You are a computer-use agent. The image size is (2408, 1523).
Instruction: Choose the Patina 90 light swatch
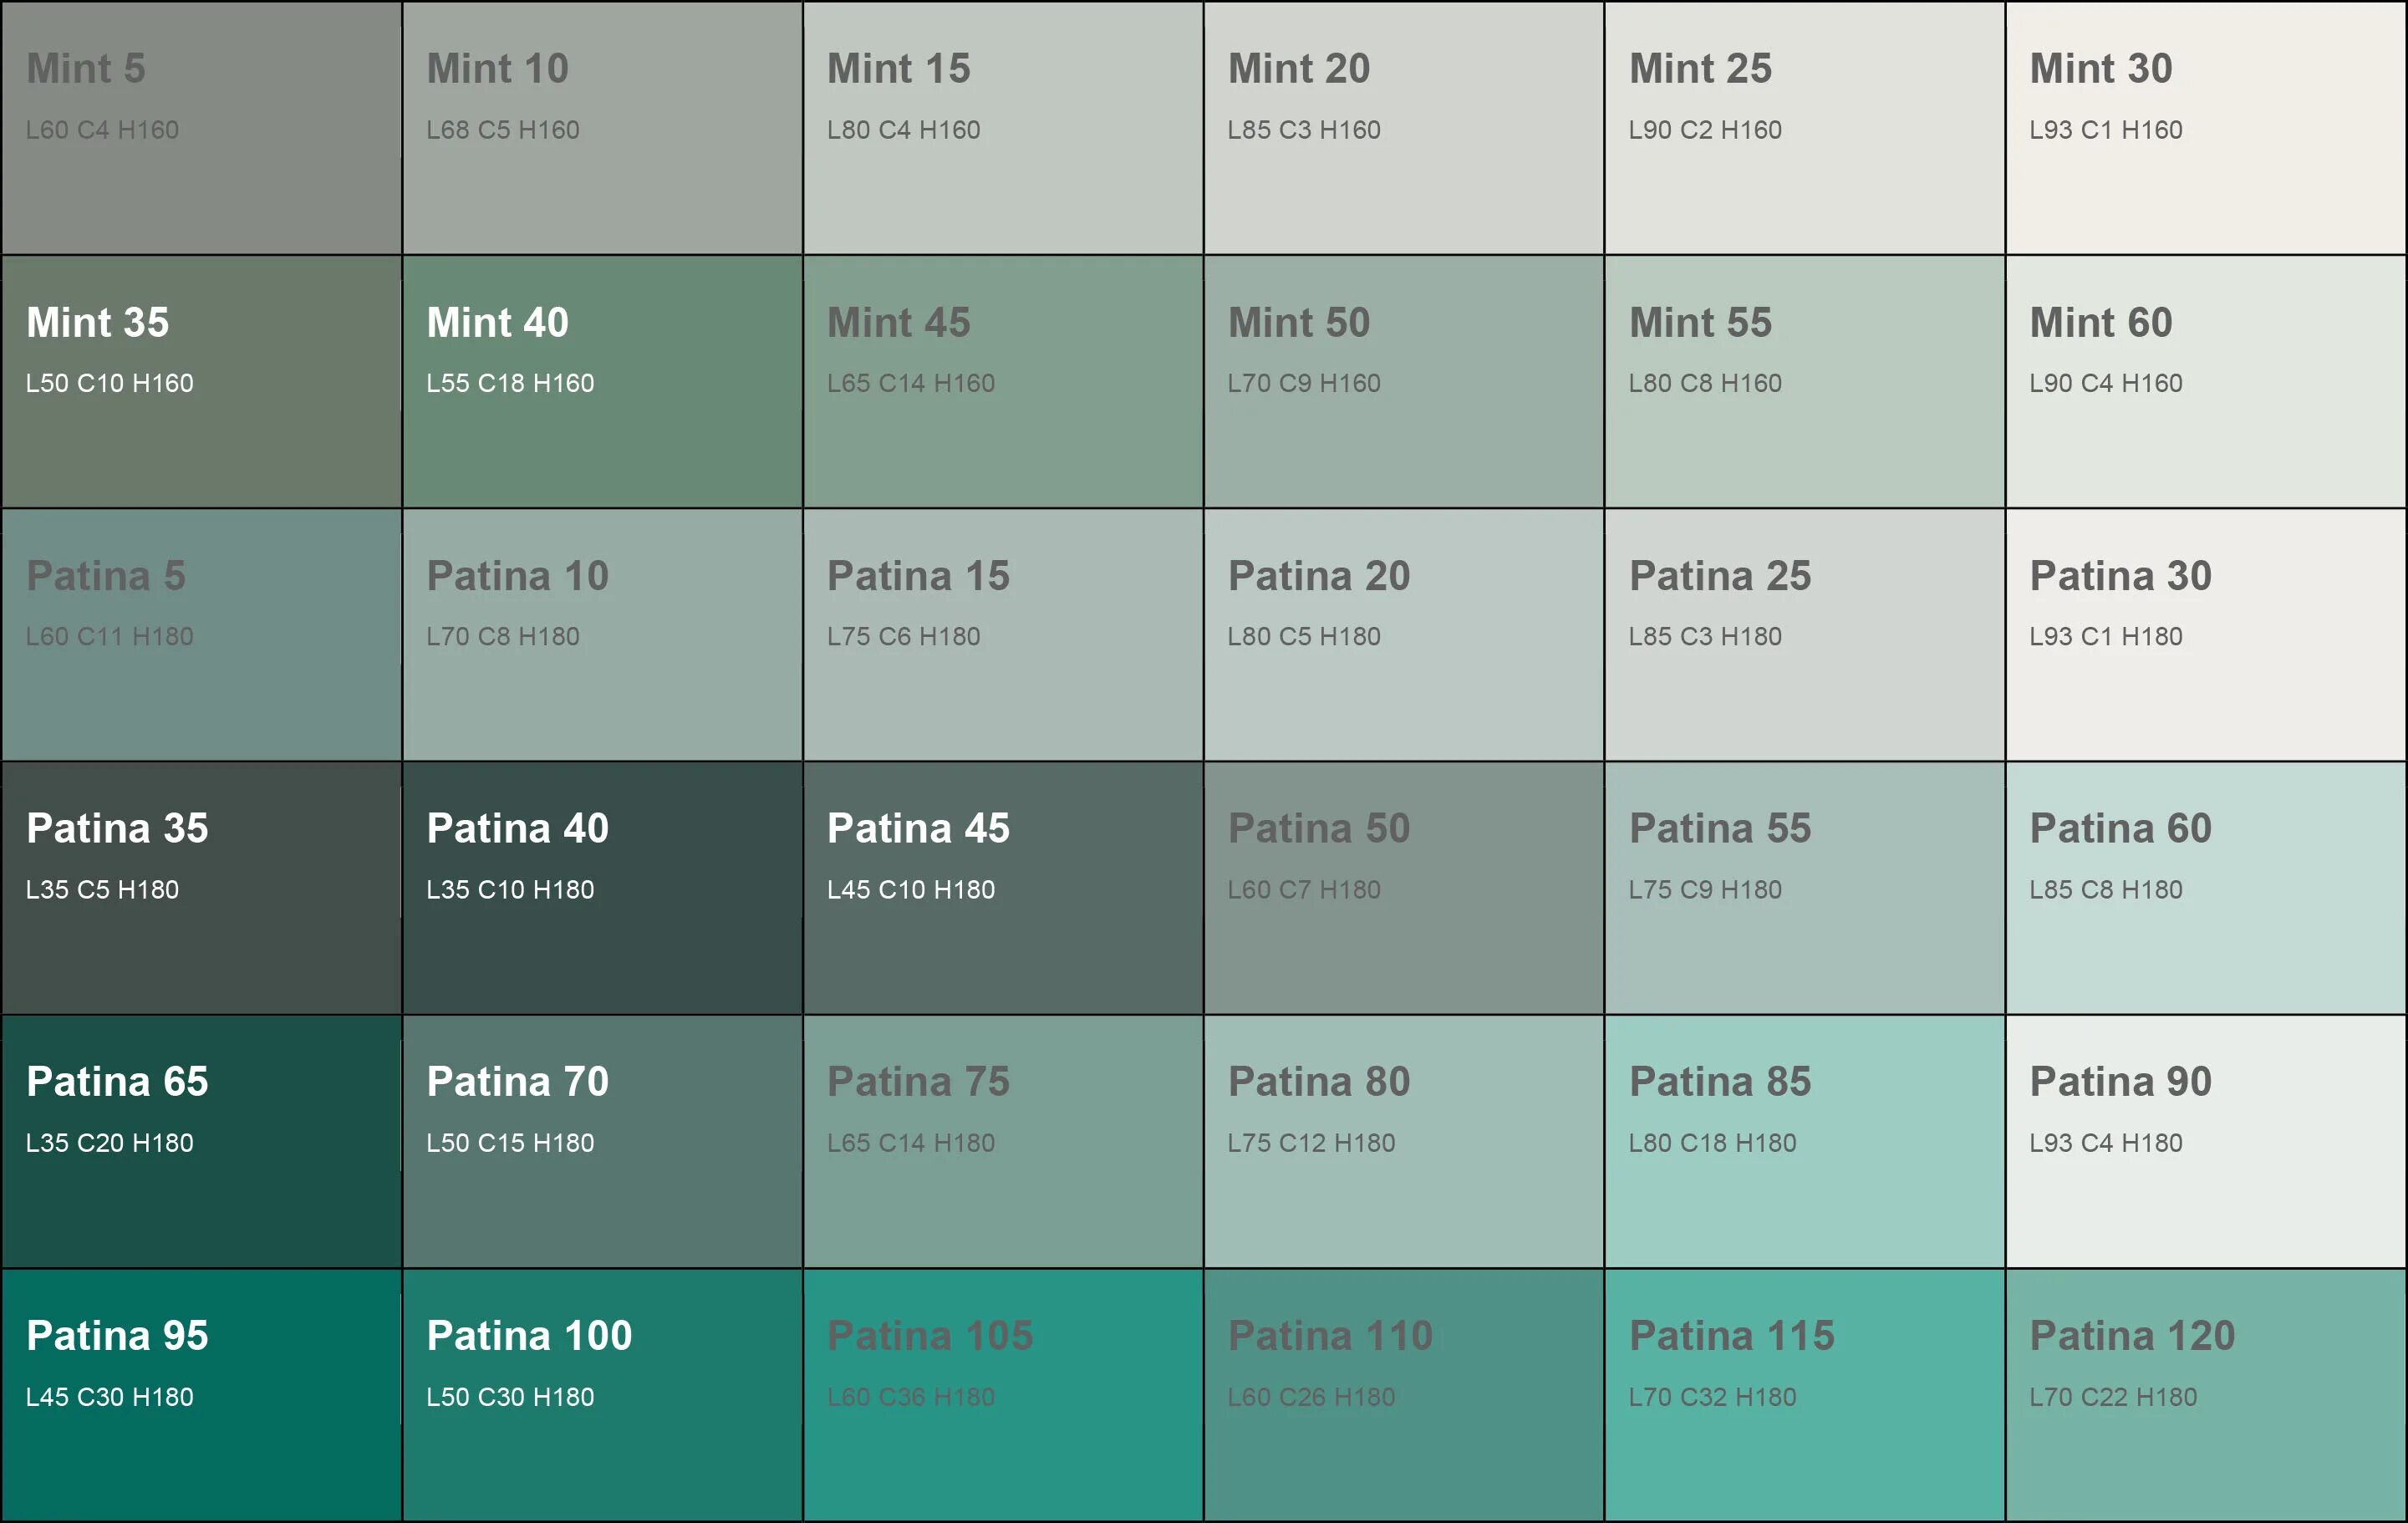point(2205,1141)
